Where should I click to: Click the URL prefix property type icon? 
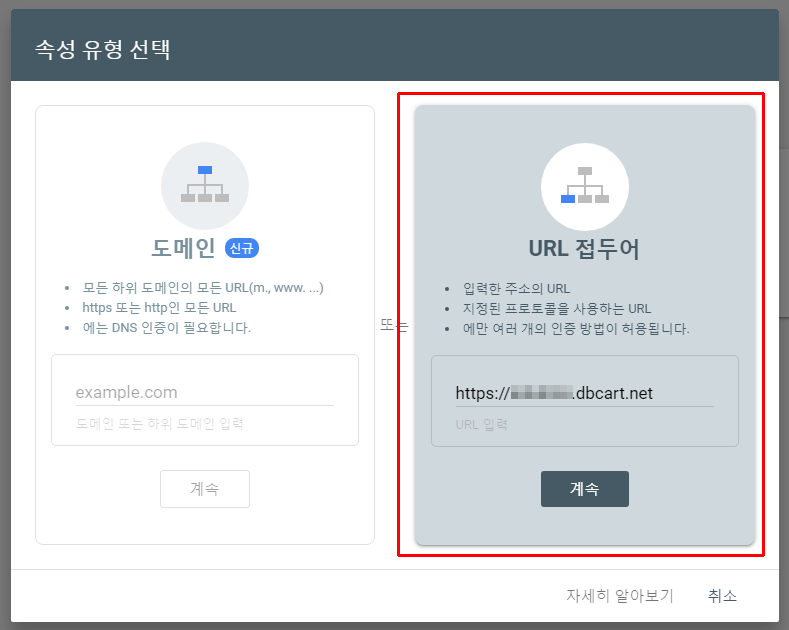pyautogui.click(x=585, y=186)
